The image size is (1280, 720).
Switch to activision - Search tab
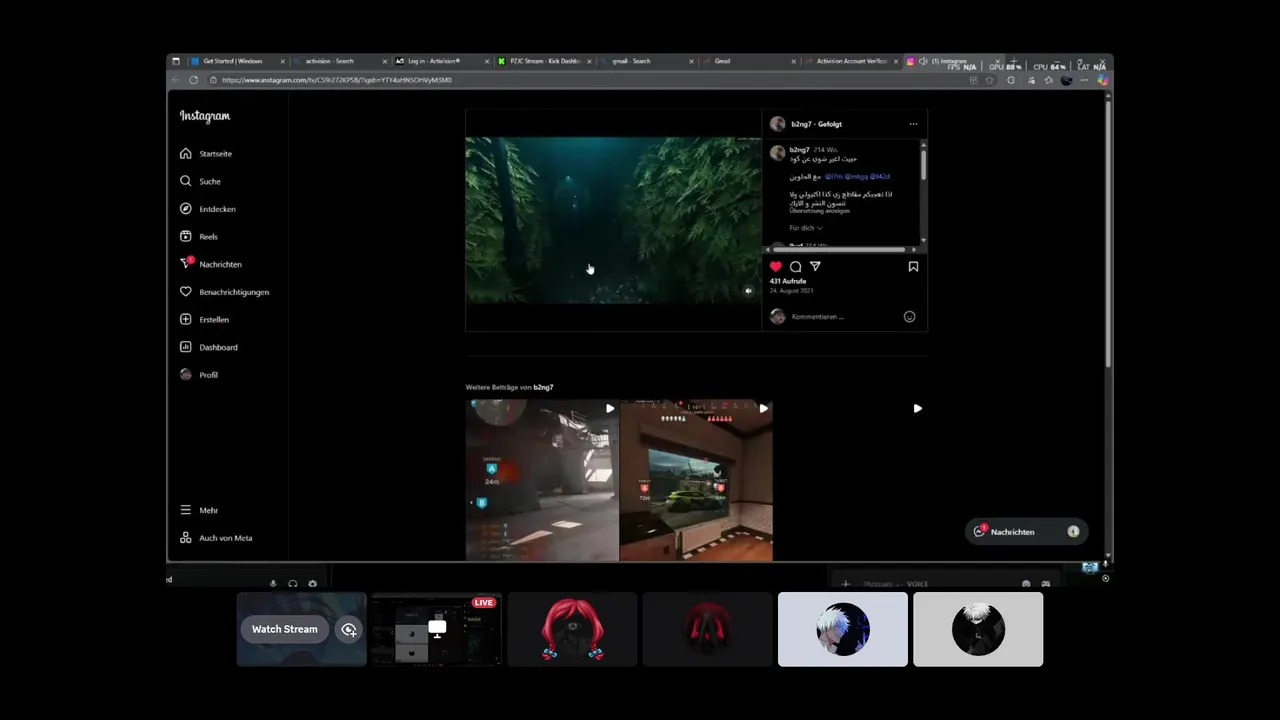[339, 61]
